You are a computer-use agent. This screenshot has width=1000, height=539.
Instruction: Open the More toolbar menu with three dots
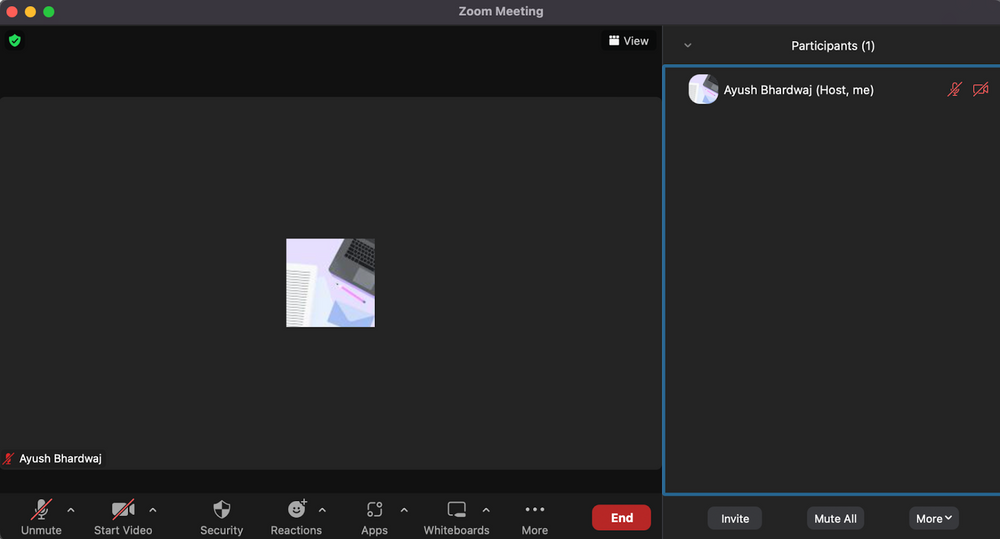(x=534, y=509)
